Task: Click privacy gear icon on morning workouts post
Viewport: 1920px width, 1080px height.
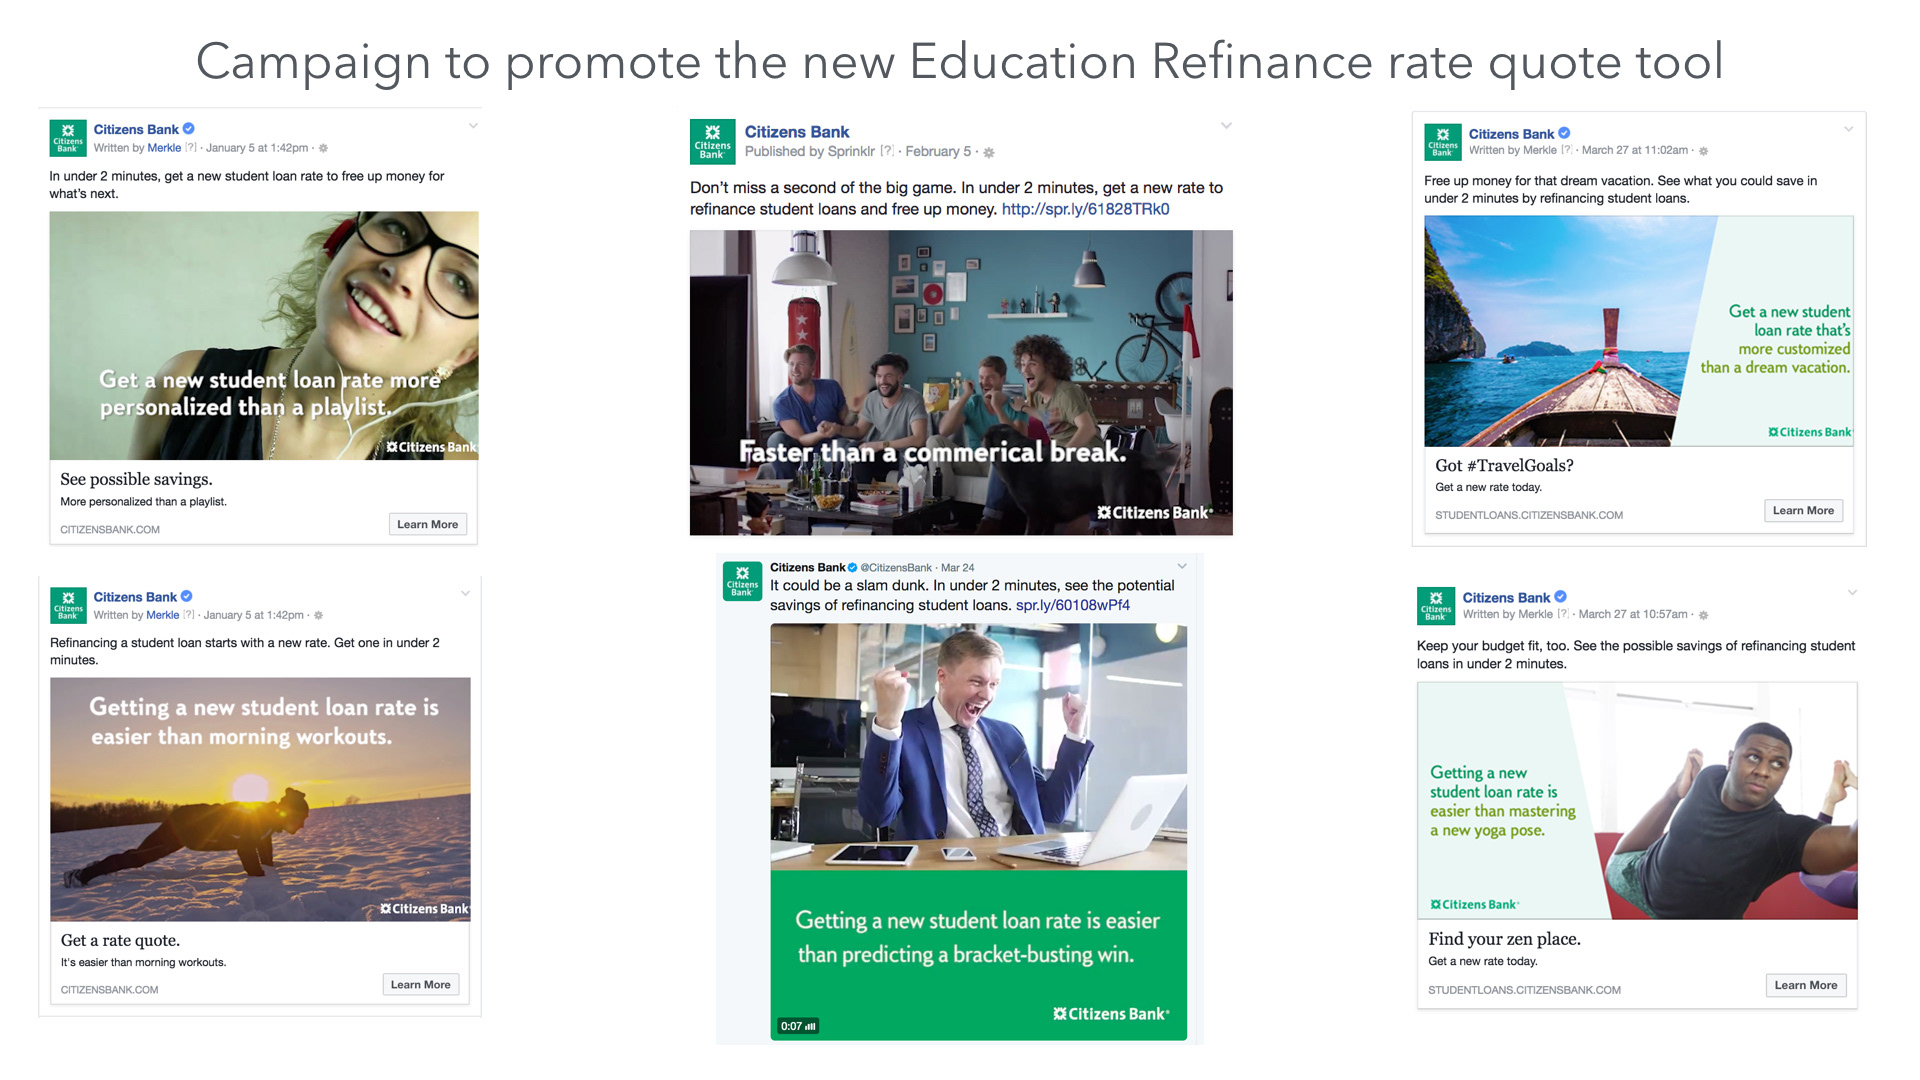Action: (319, 615)
